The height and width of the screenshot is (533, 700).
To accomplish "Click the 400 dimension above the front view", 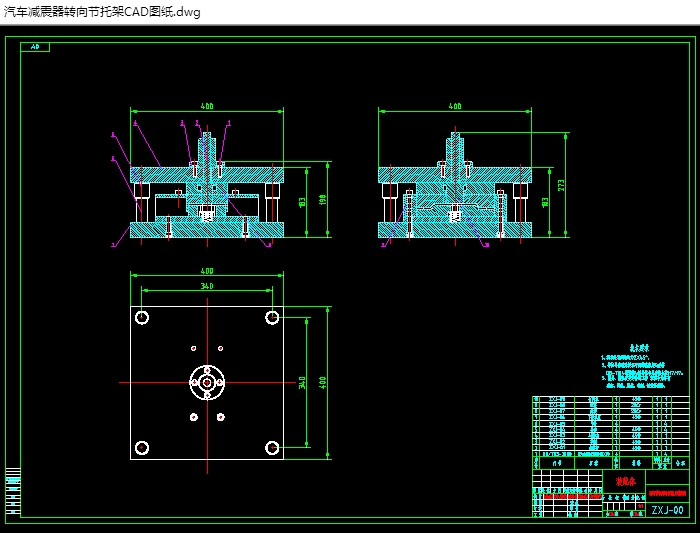I will [207, 106].
